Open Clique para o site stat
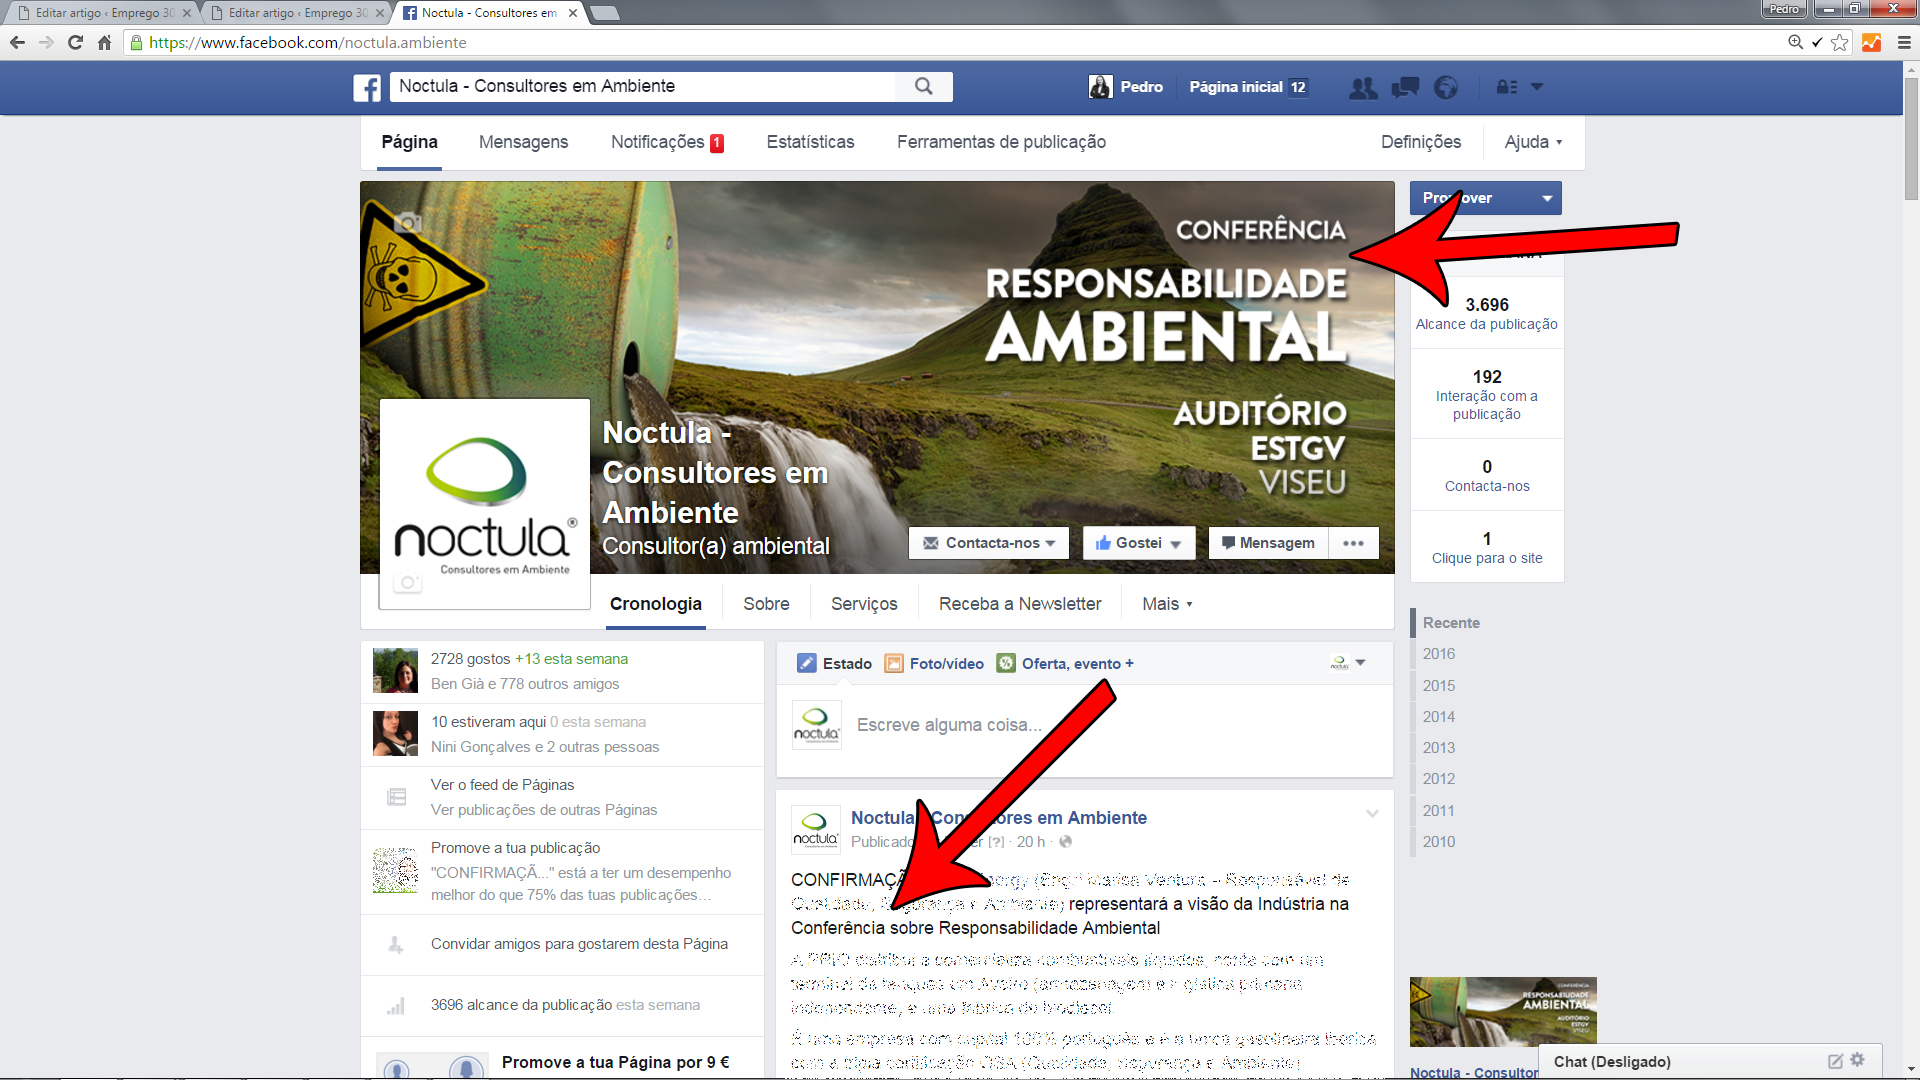This screenshot has width=1920, height=1080. click(x=1487, y=547)
